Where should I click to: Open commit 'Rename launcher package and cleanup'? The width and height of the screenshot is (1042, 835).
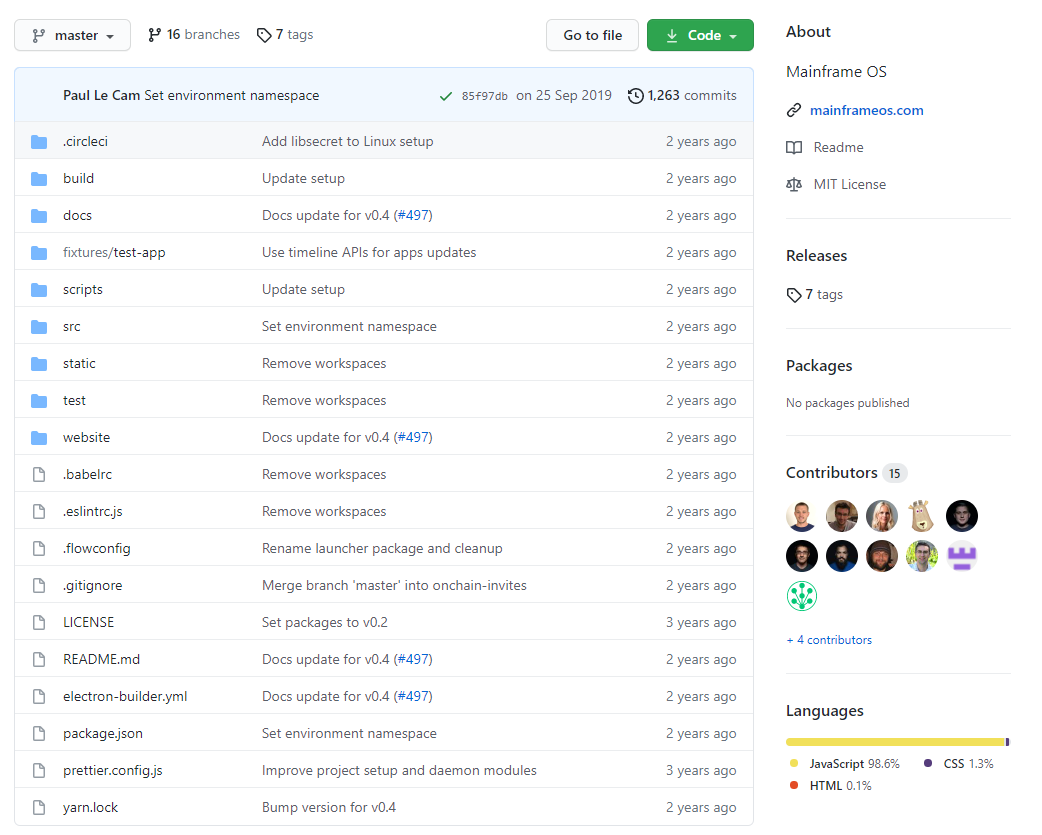coord(382,549)
